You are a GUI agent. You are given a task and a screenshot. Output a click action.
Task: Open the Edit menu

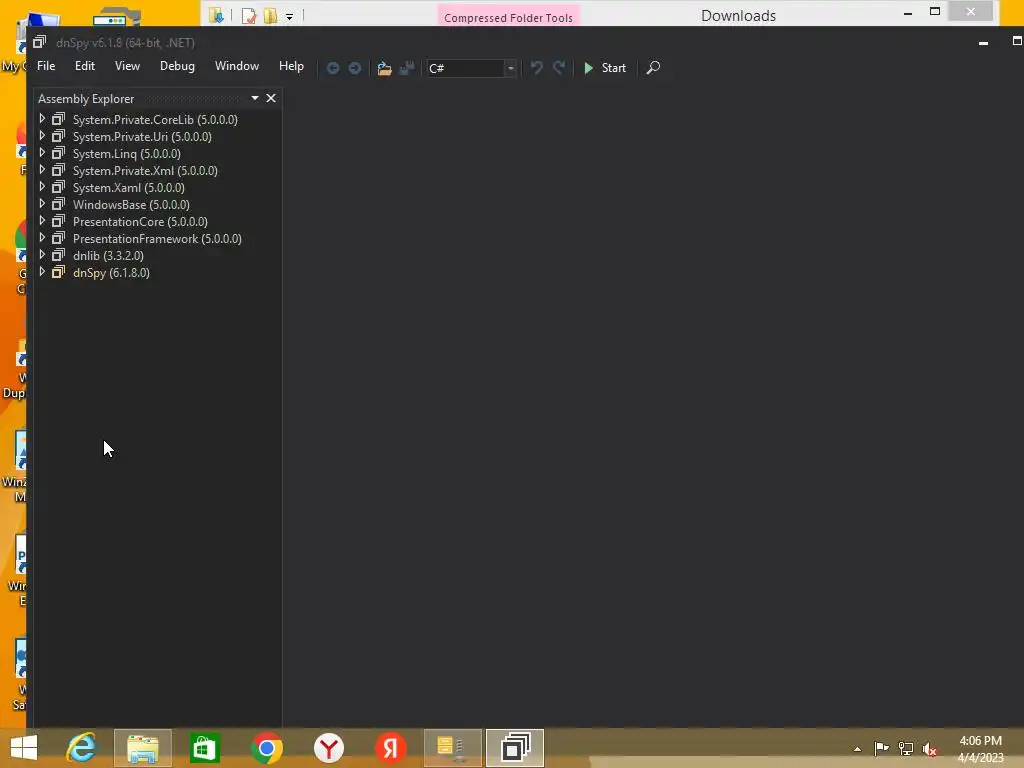(84, 66)
